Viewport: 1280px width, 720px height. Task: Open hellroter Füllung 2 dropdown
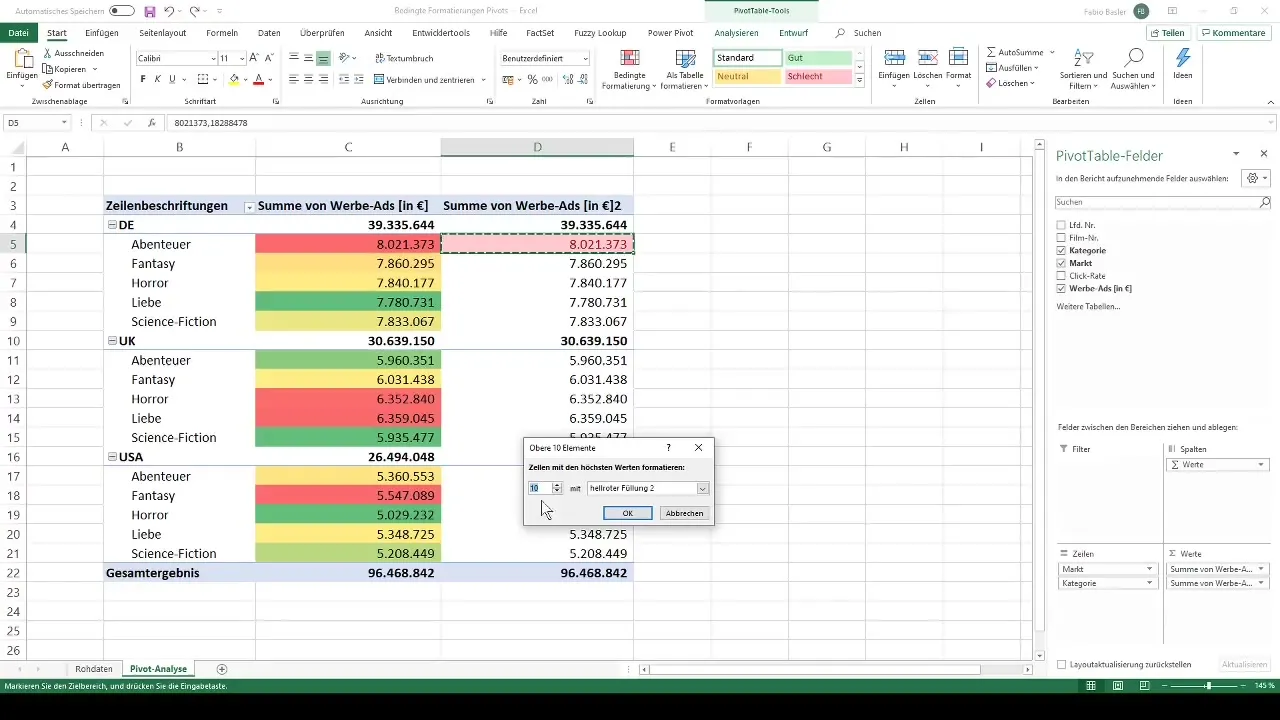(703, 488)
